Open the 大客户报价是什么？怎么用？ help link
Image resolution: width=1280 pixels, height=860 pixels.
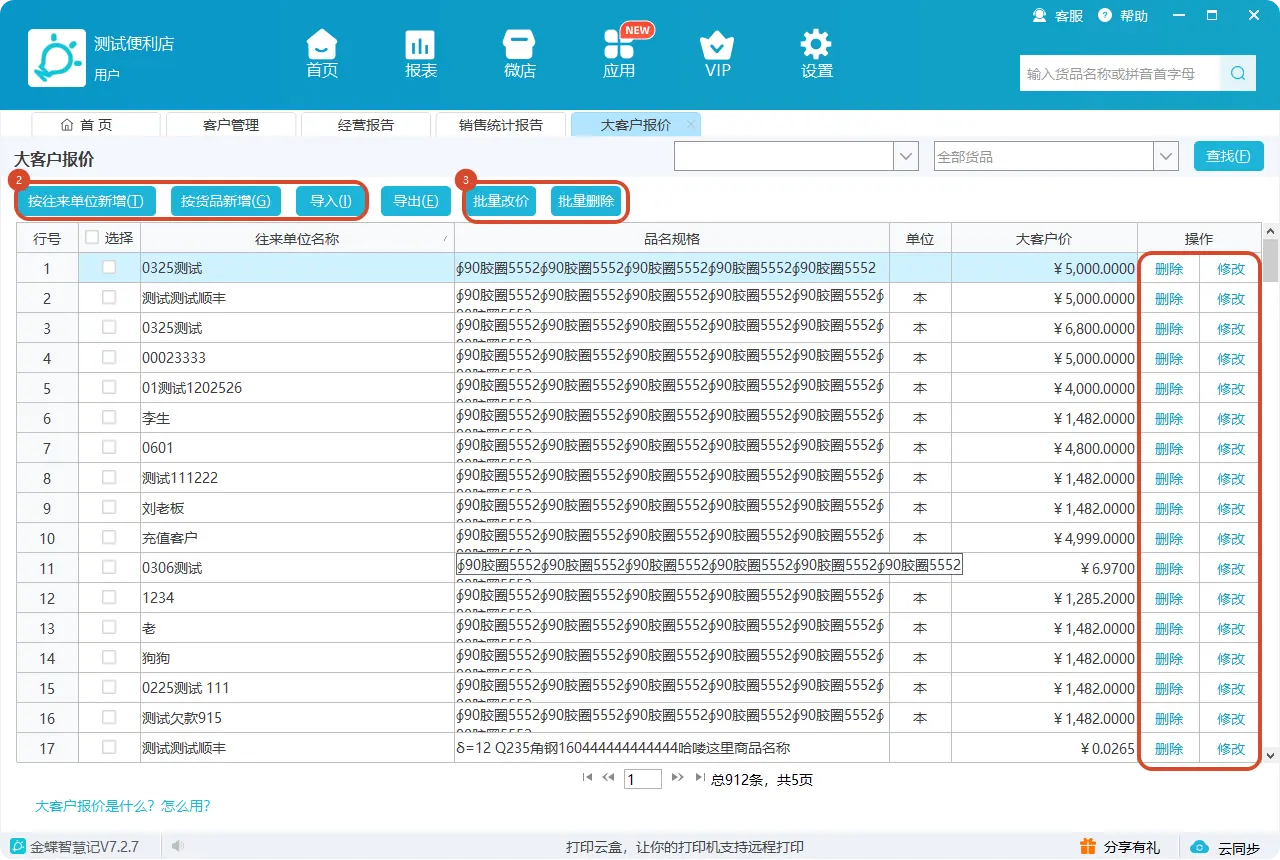pyautogui.click(x=123, y=806)
